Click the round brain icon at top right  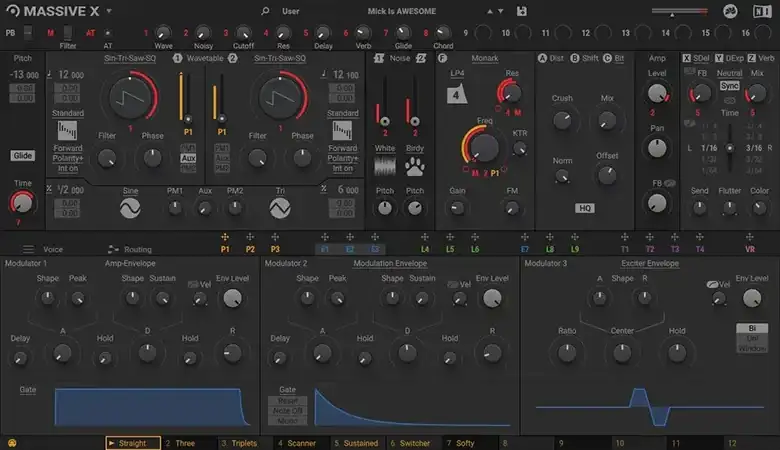[x=730, y=11]
